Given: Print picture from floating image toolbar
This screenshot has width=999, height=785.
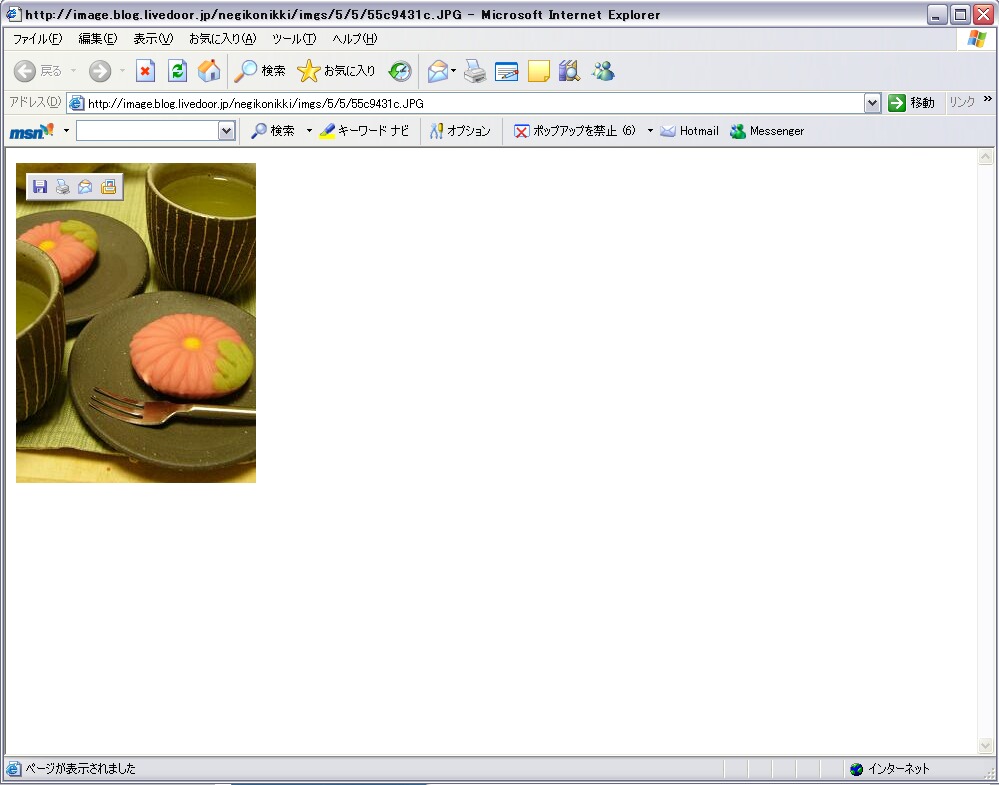Looking at the screenshot, I should pos(62,187).
